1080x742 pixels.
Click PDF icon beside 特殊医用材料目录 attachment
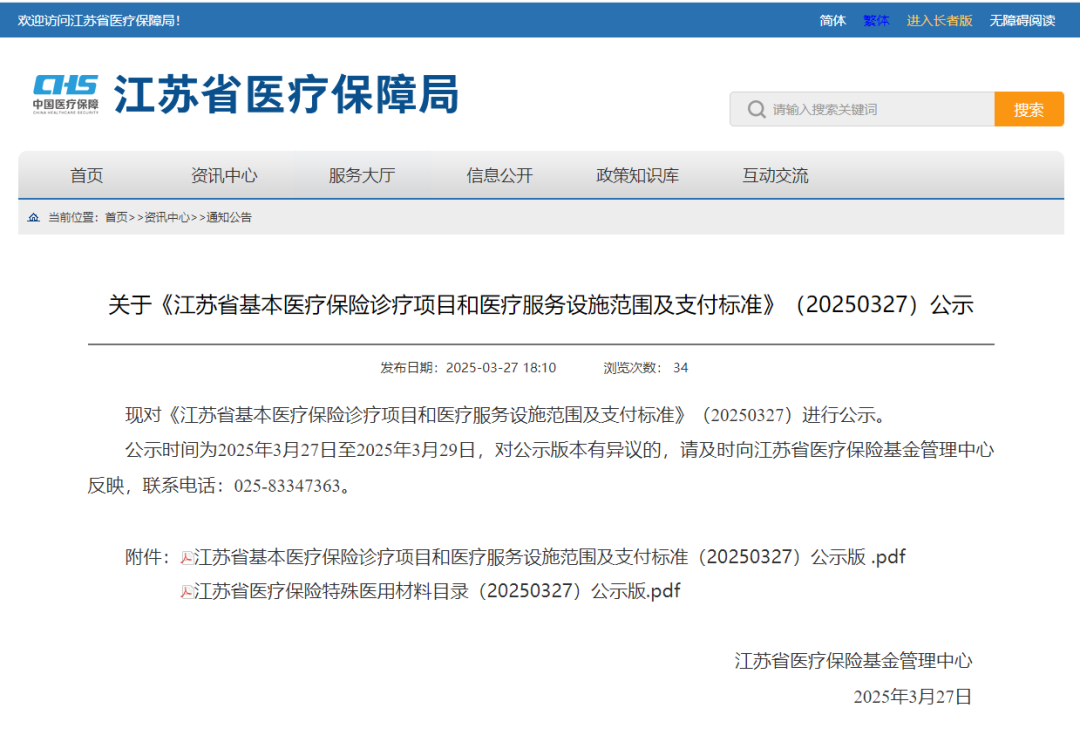point(187,592)
